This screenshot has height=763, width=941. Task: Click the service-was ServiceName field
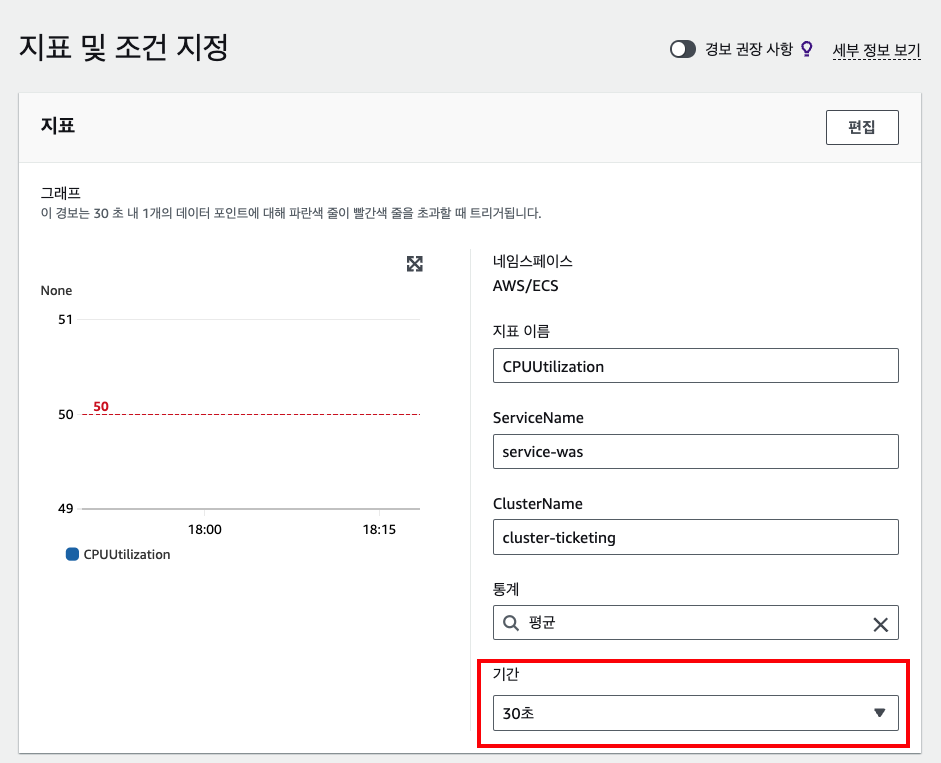click(x=696, y=451)
